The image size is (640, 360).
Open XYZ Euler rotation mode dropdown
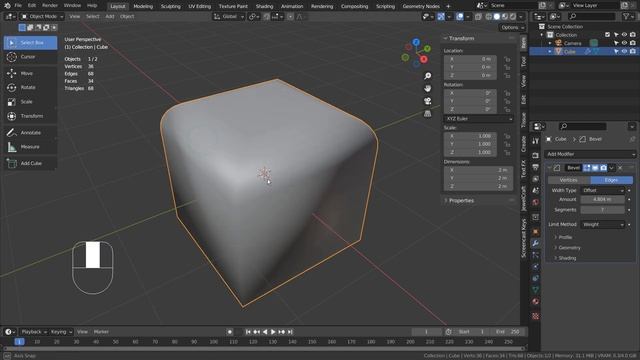tap(478, 119)
